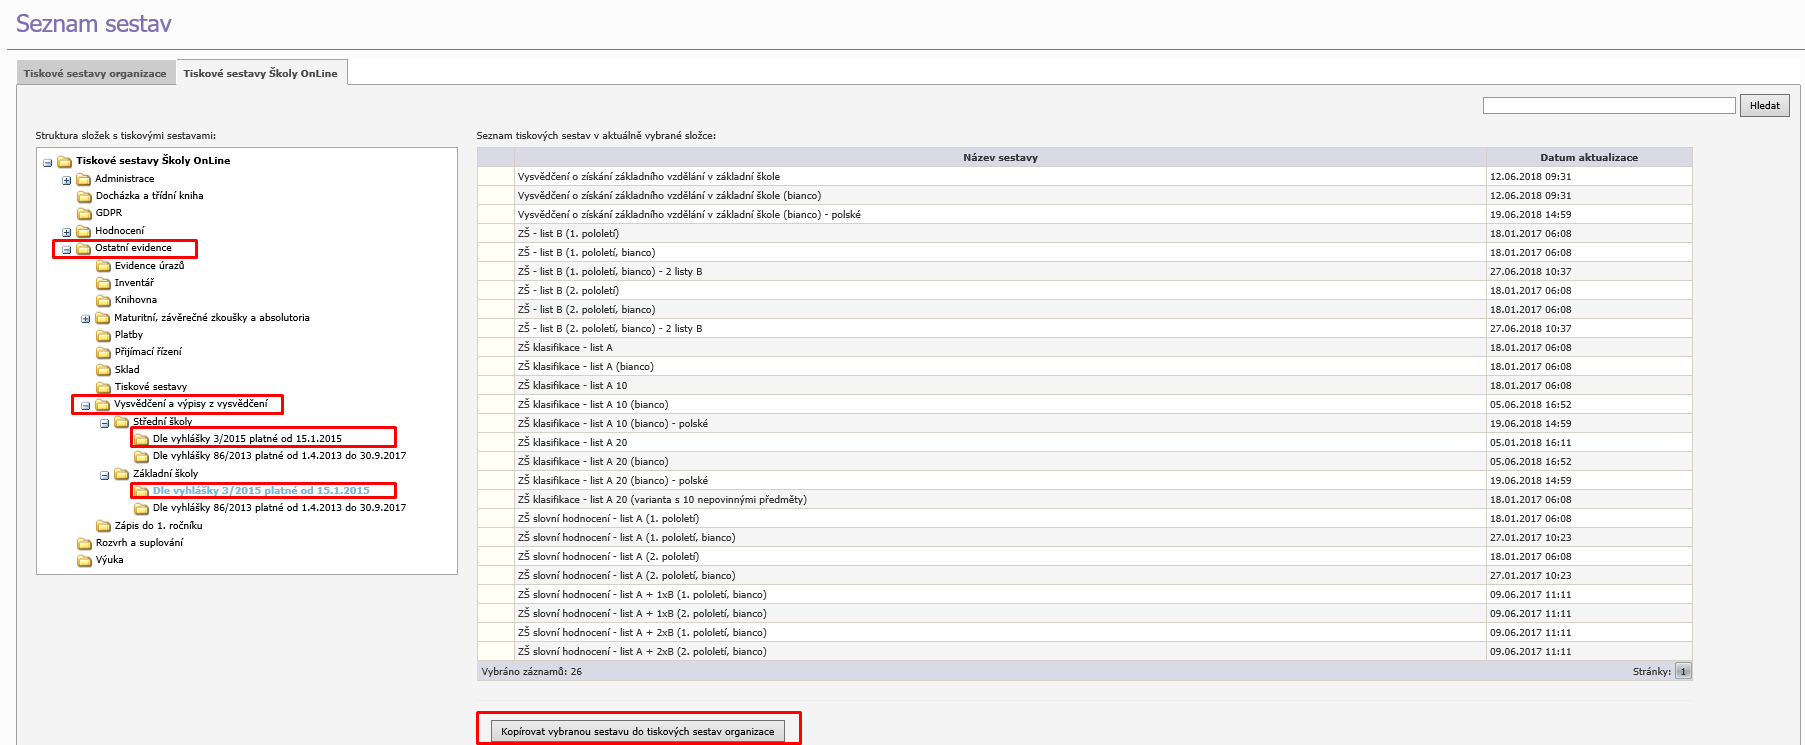Select row ZŠ klasifikace - list A 10

[1085, 385]
